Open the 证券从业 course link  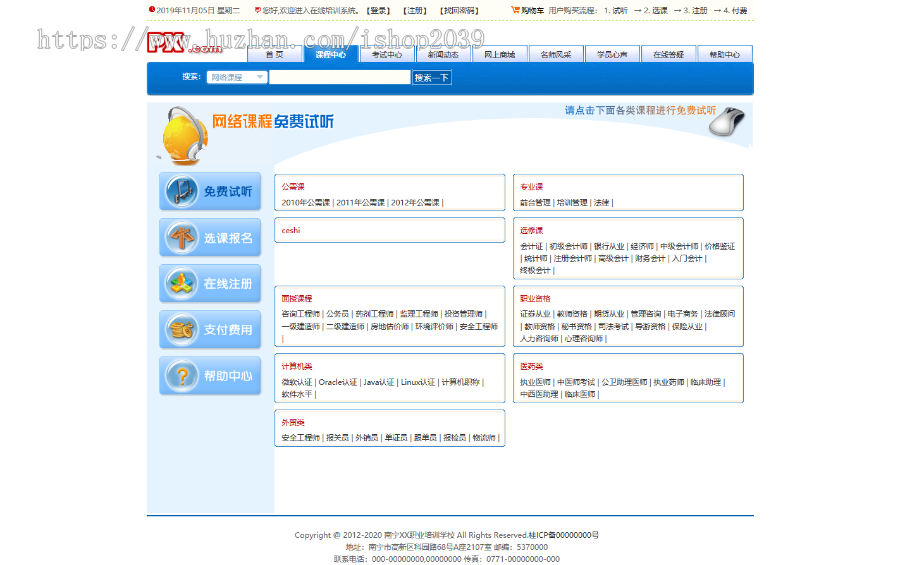coord(535,314)
